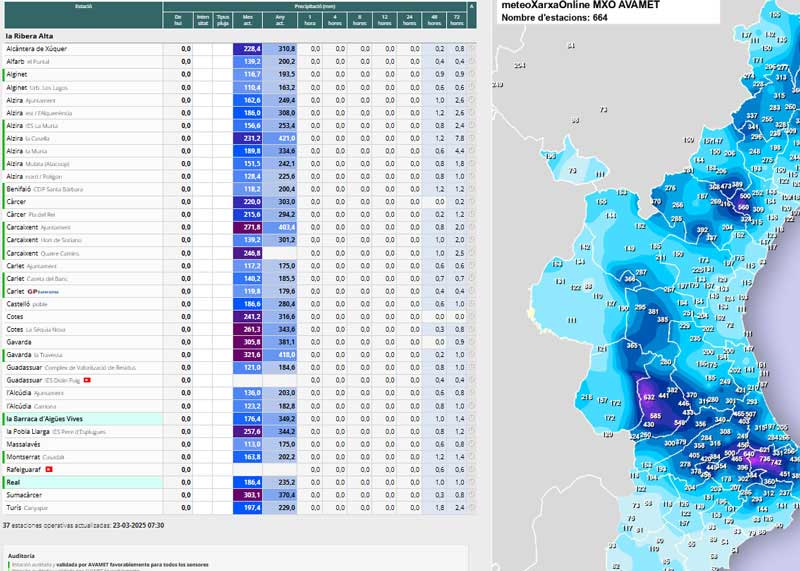Sort by the '1 hora' column header
Viewport: 800px width, 571px height.
point(310,20)
